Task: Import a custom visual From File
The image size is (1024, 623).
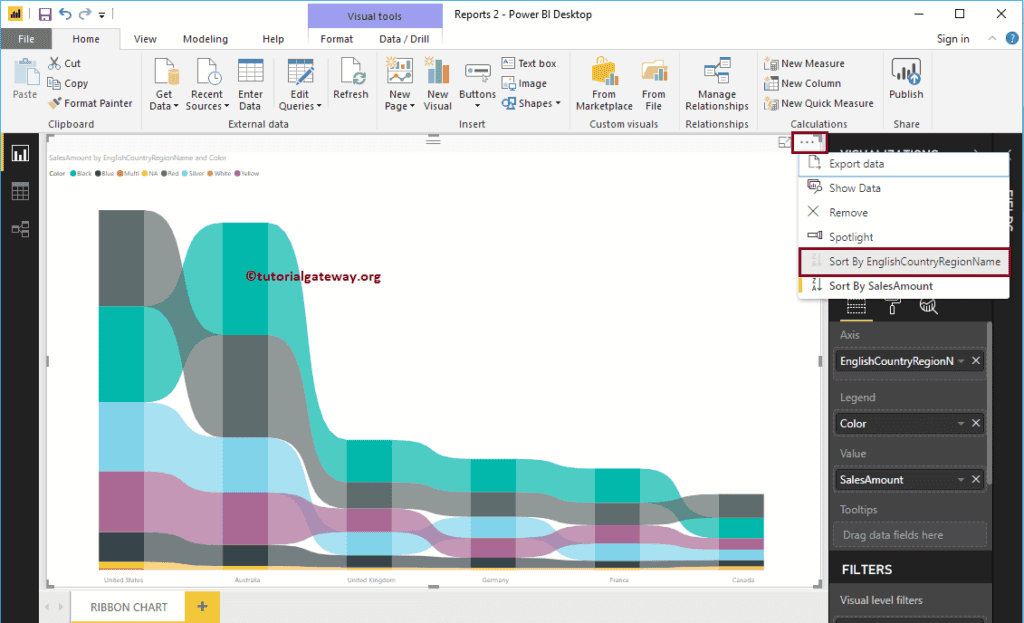Action: click(654, 84)
